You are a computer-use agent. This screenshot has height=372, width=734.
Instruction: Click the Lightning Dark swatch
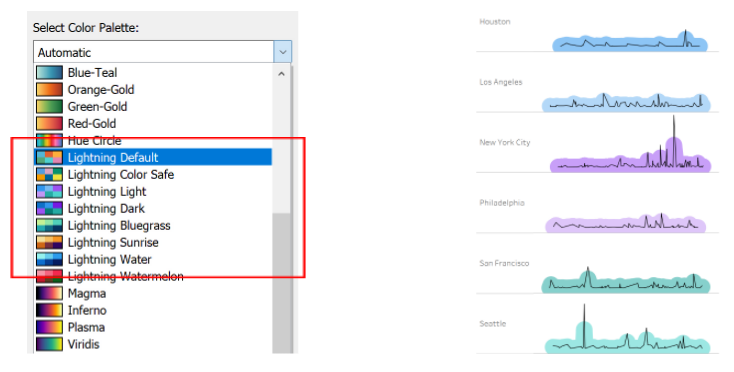pyautogui.click(x=49, y=208)
